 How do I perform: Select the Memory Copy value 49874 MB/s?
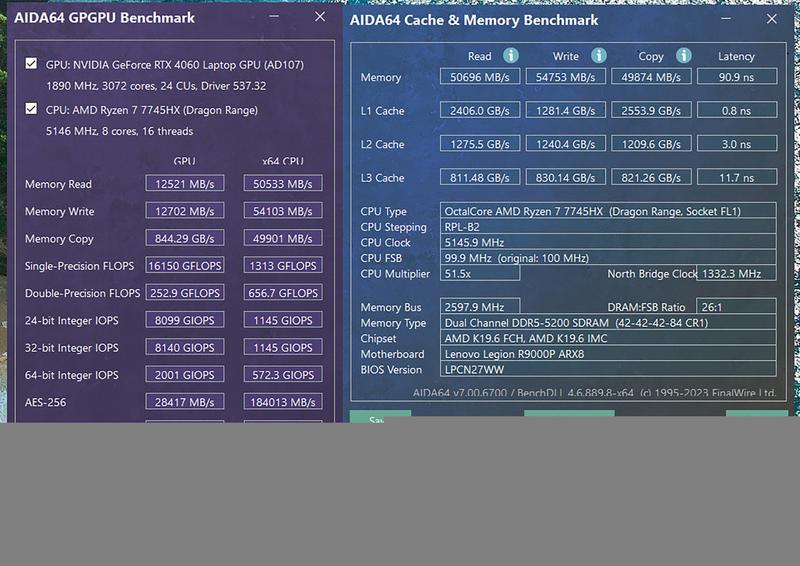pos(651,77)
